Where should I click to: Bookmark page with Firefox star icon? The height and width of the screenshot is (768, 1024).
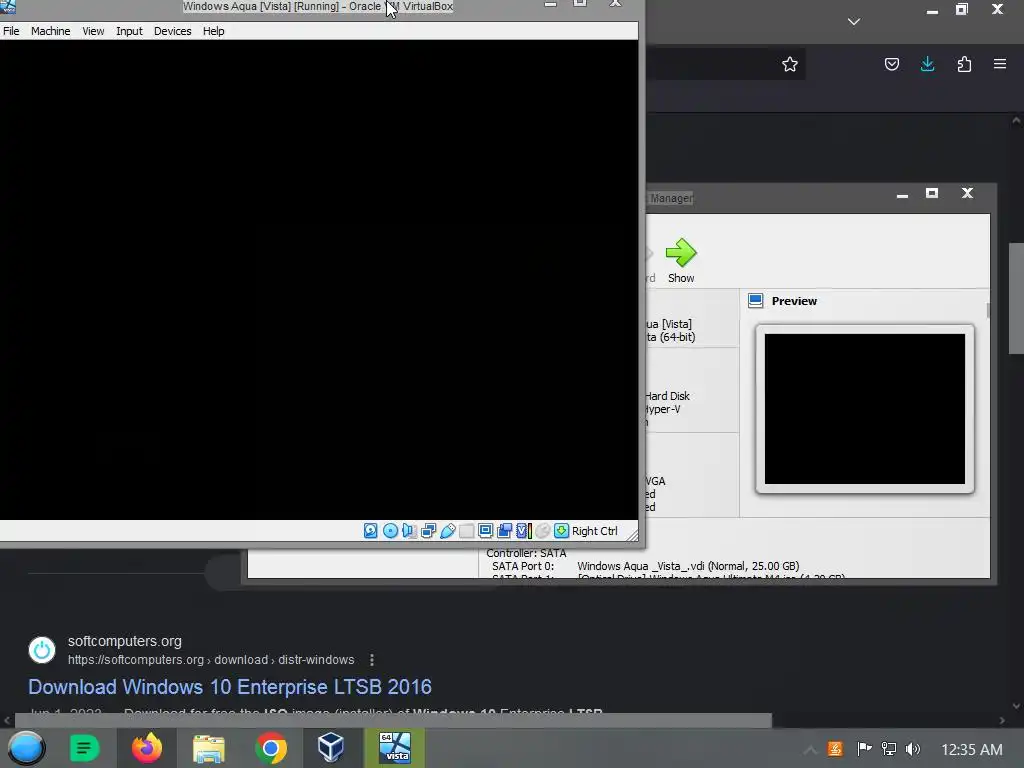(x=790, y=64)
